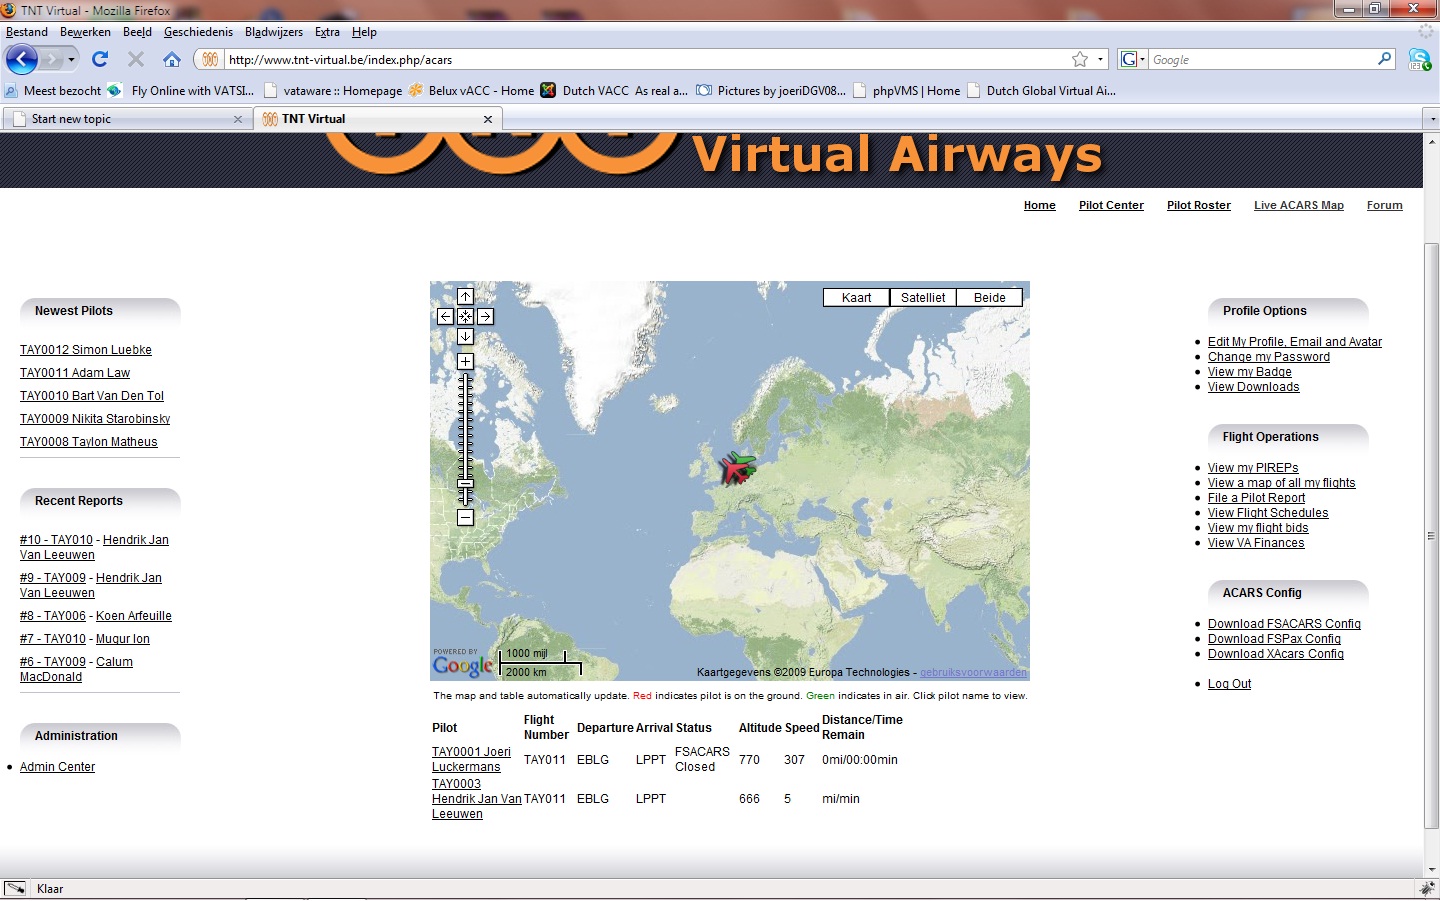Open Edit My Profile, Email and Avatar

[1295, 342]
